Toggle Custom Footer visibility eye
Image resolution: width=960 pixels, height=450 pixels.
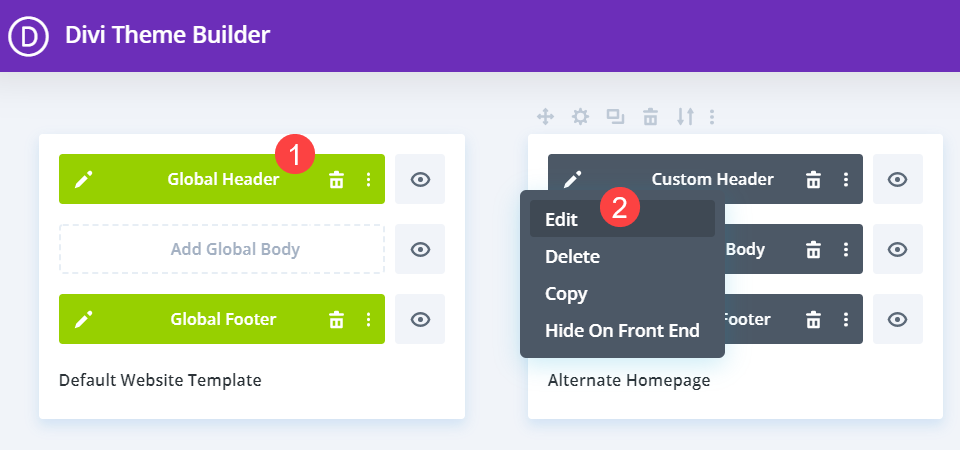(898, 319)
